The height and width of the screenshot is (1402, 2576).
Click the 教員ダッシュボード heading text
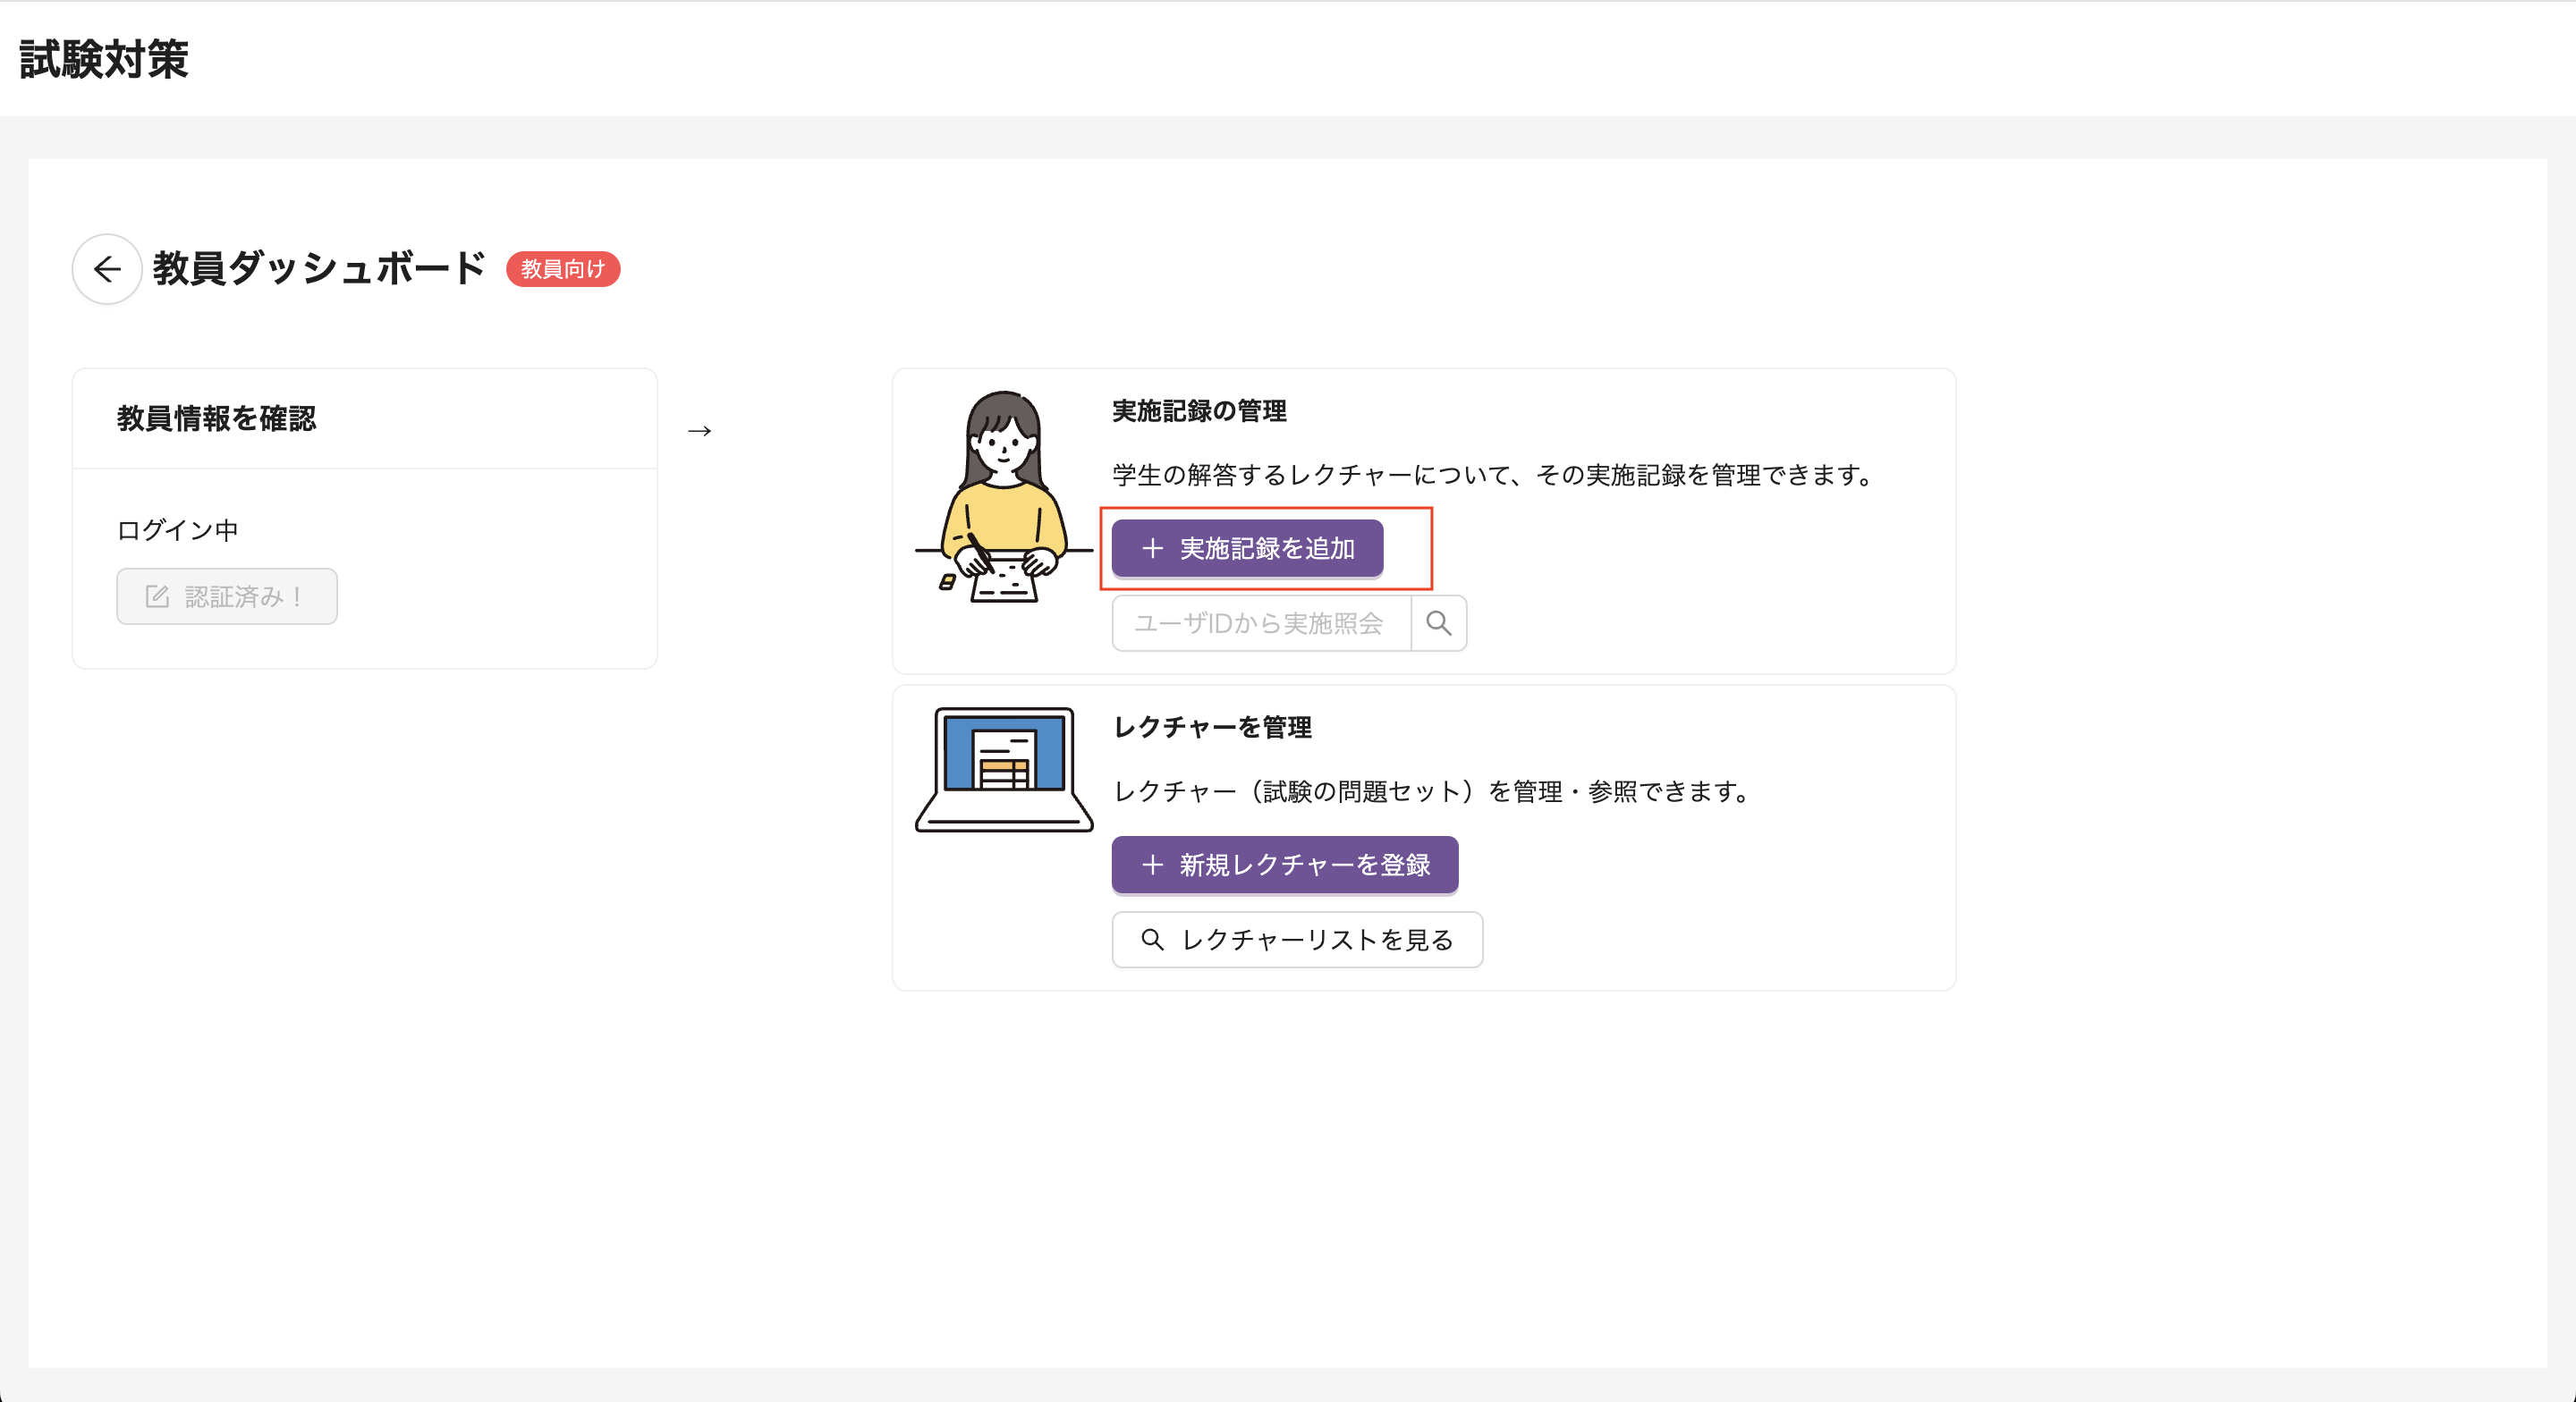(319, 268)
